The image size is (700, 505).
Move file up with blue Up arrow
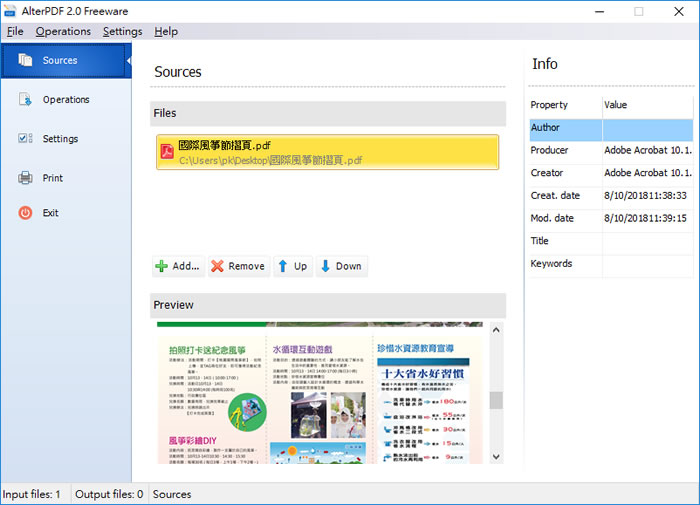pyautogui.click(x=293, y=266)
